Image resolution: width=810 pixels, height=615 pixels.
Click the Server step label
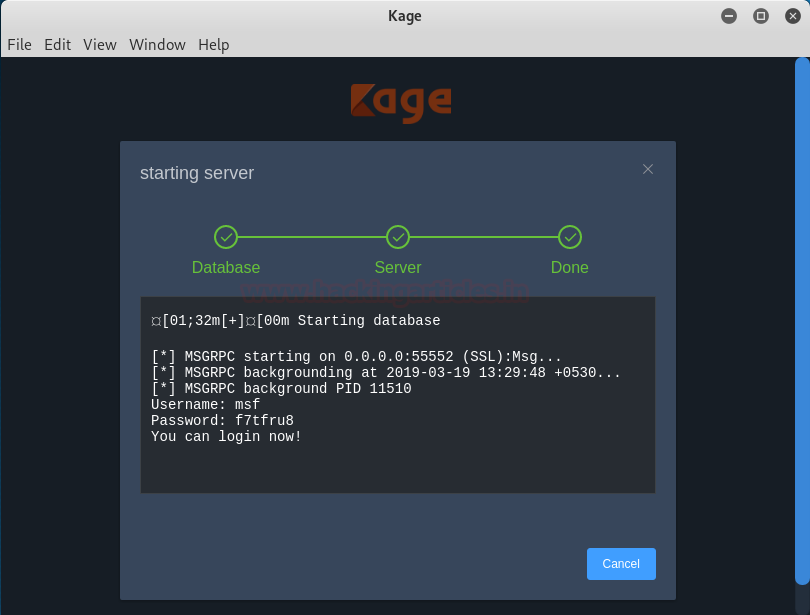click(x=398, y=267)
